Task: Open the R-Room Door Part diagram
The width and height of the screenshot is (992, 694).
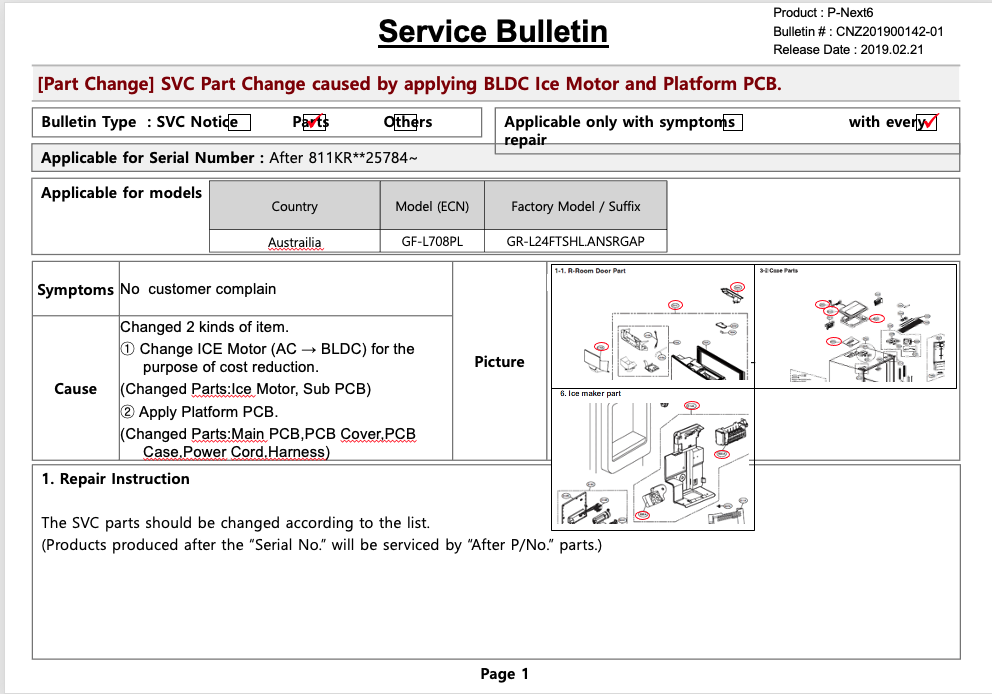Action: coord(652,326)
